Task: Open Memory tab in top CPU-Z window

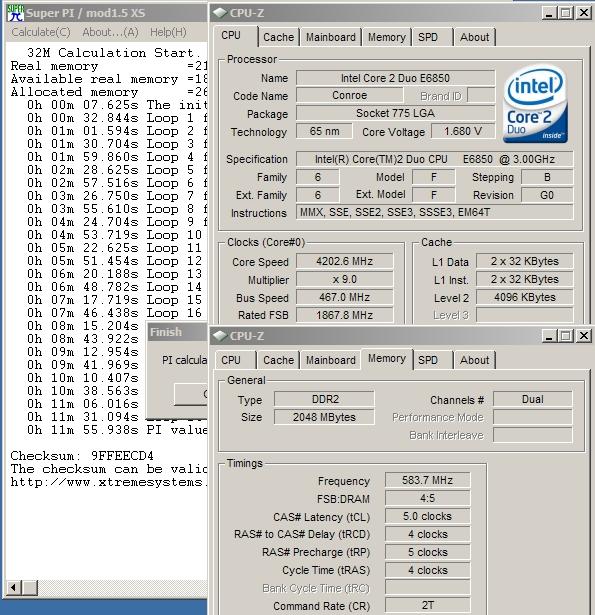Action: pos(387,37)
